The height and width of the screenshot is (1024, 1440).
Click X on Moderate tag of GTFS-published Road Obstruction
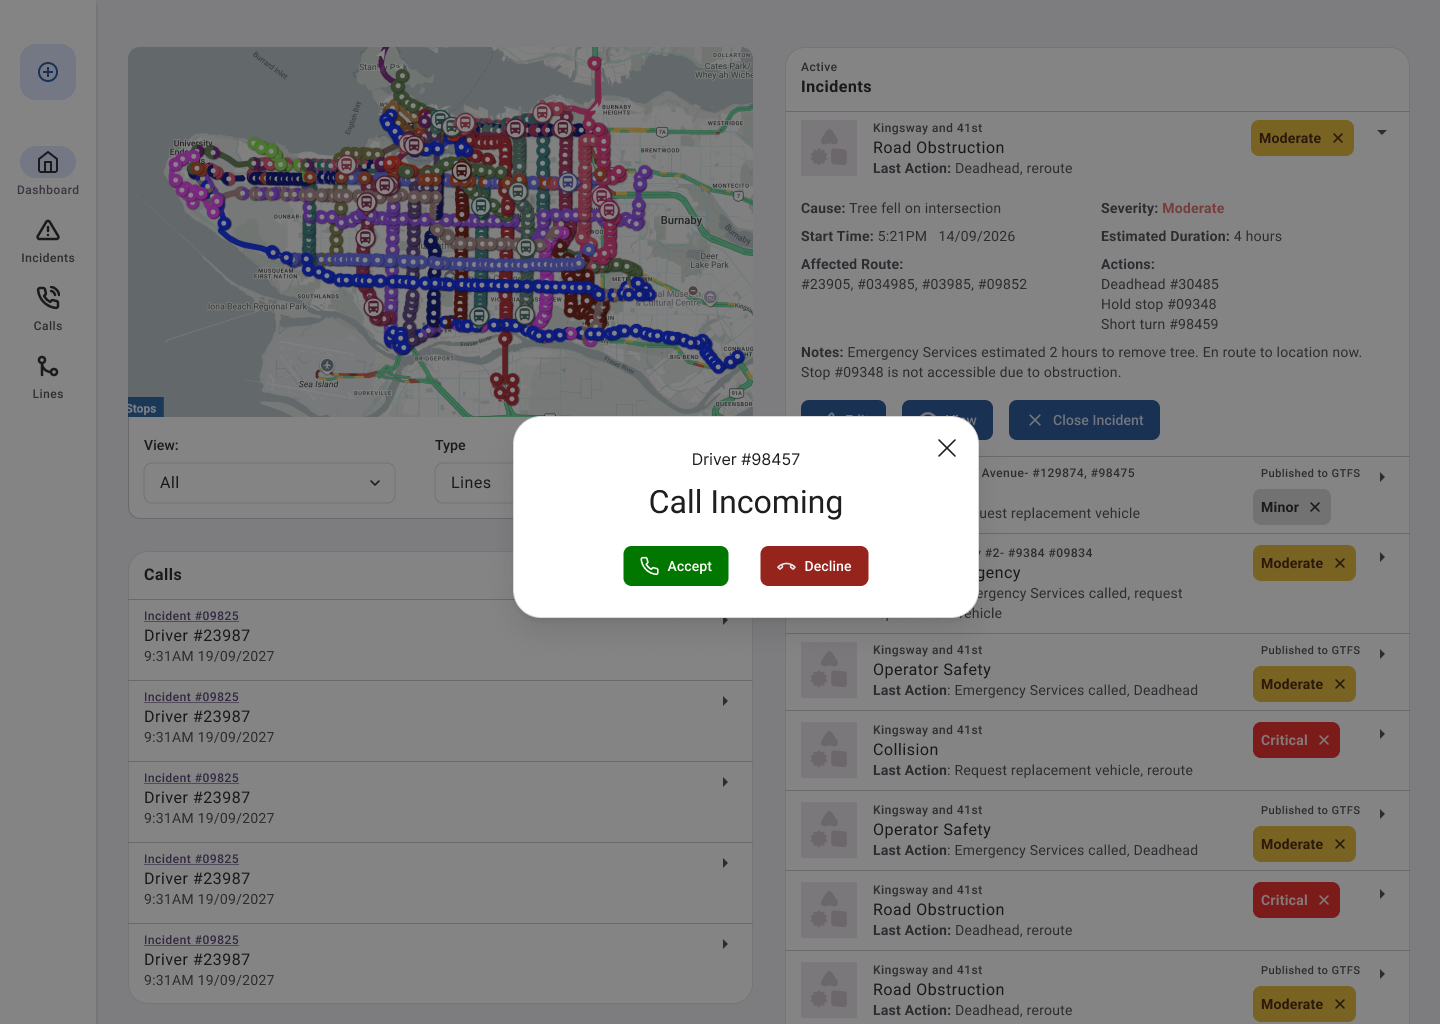tap(1340, 1004)
